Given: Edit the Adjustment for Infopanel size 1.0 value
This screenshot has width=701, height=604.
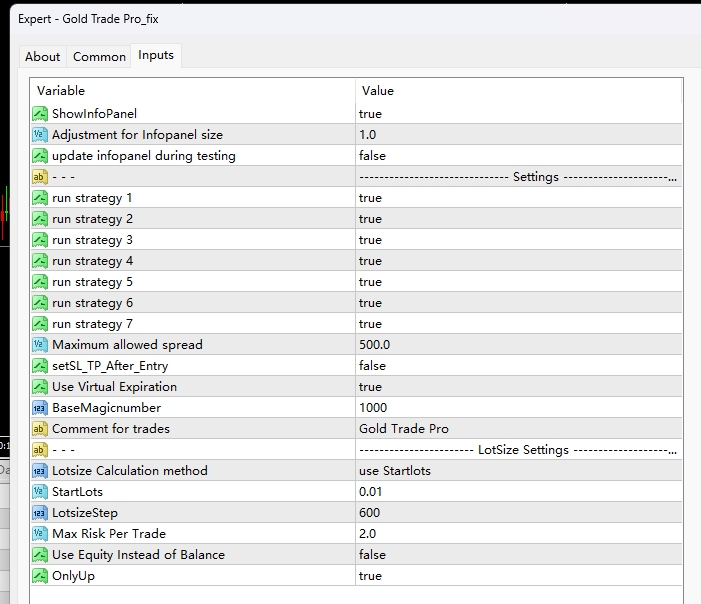Looking at the screenshot, I should [x=519, y=135].
